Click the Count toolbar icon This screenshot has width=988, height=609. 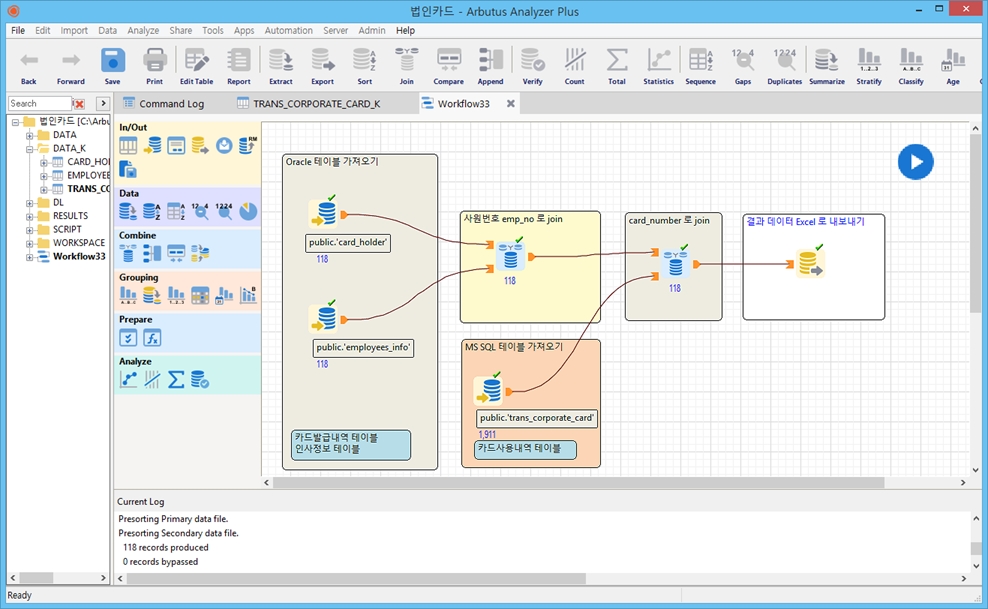pos(575,61)
